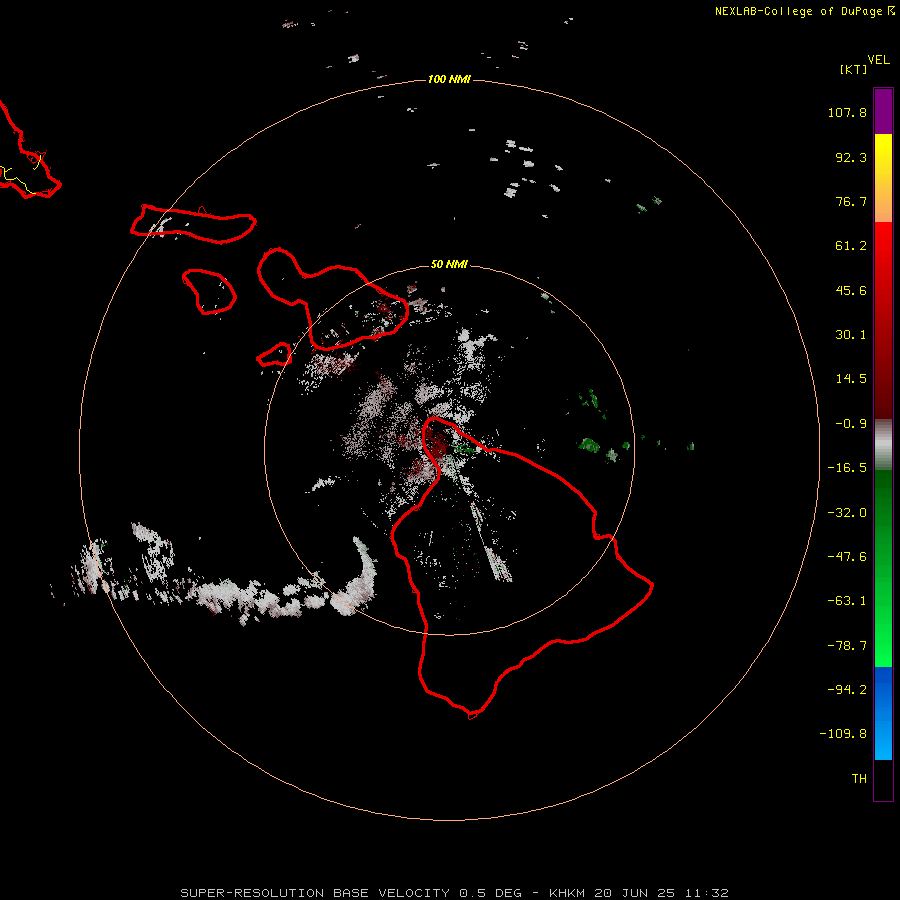Click the [KT] units label
Screen dimensions: 900x900
pos(853,69)
